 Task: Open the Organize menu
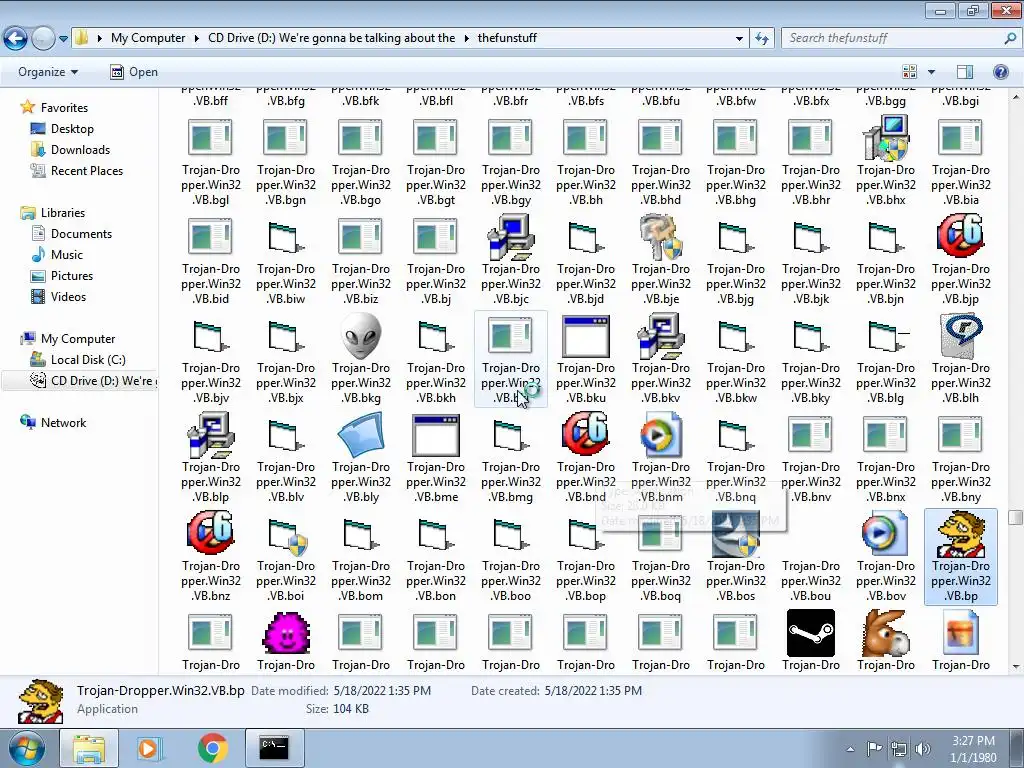click(x=48, y=72)
